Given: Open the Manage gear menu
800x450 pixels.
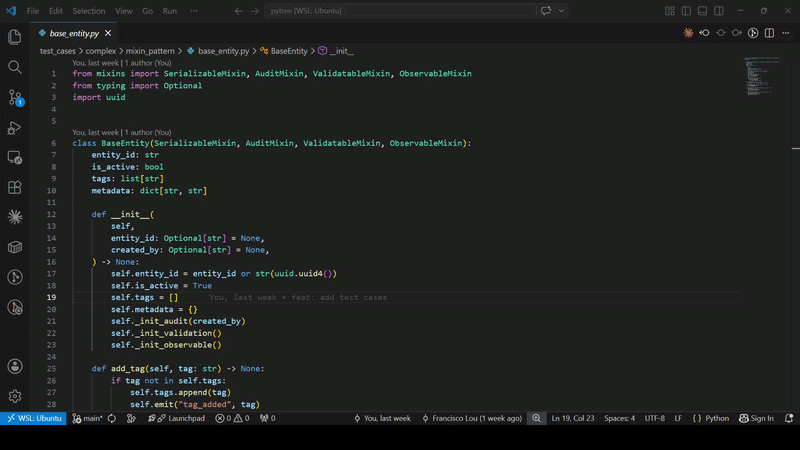Looking at the screenshot, I should (15, 396).
